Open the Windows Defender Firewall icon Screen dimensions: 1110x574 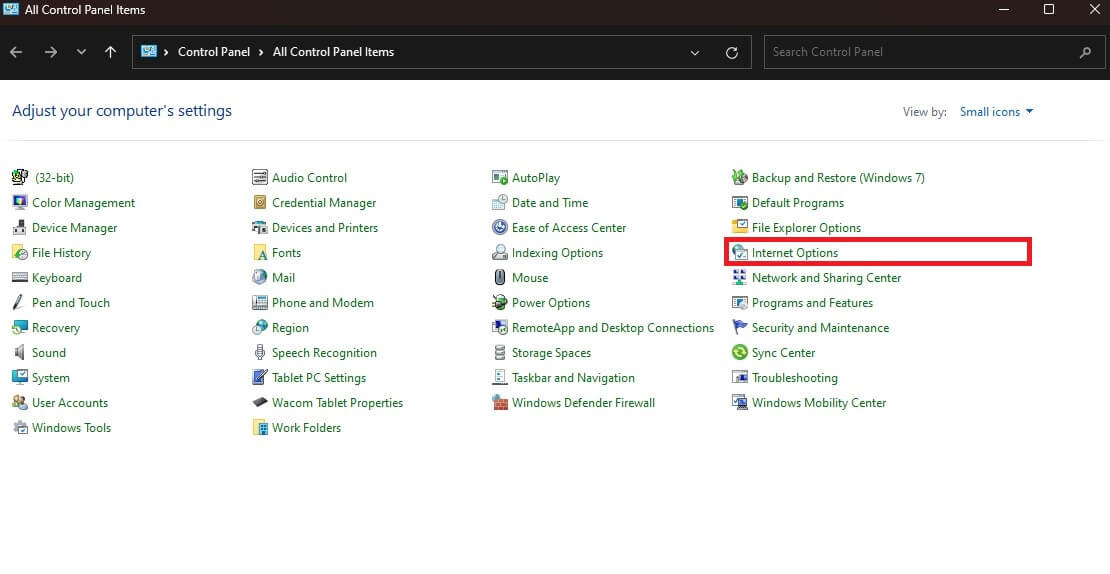[500, 403]
